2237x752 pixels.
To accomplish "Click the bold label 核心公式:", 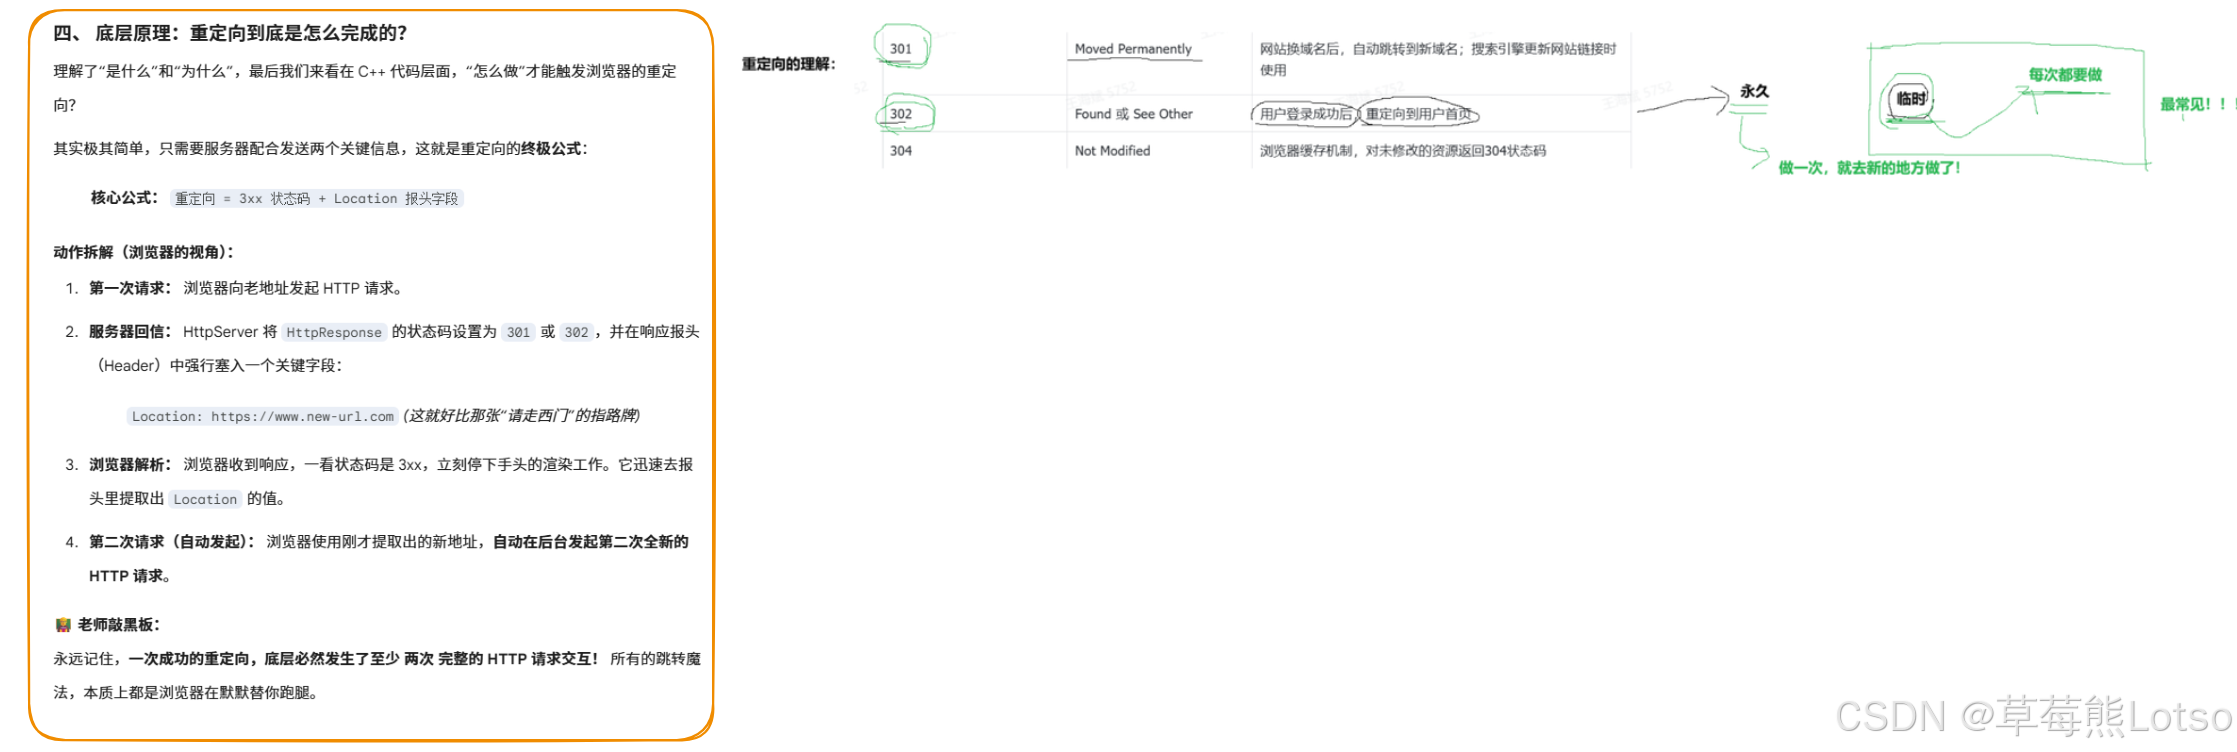I will [x=124, y=198].
